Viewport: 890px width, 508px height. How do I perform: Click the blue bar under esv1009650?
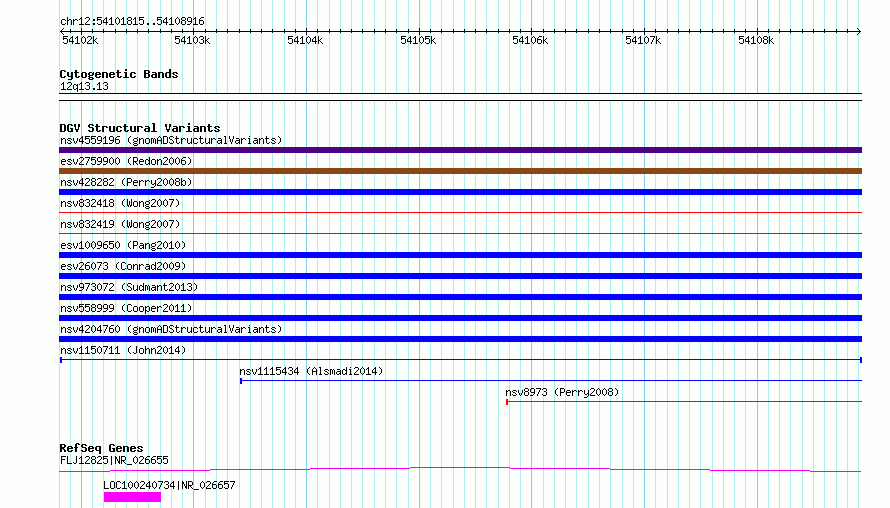point(460,255)
